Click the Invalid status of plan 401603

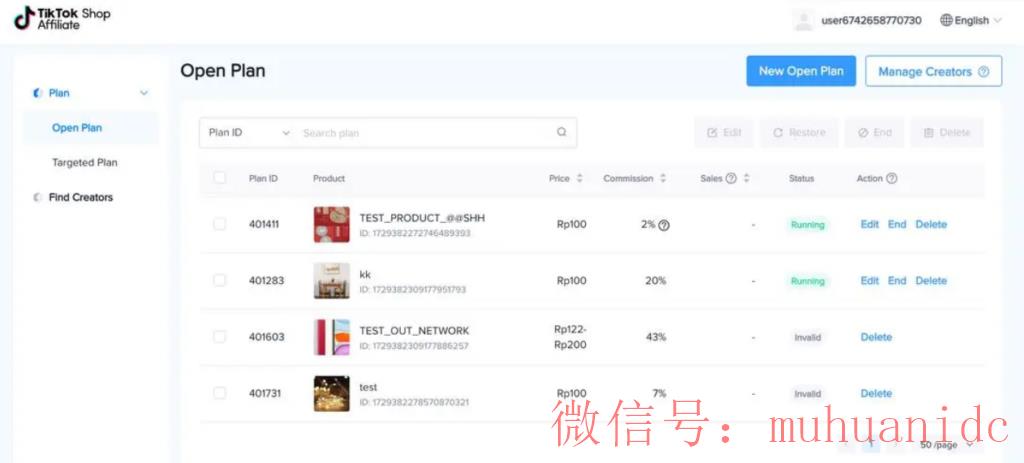click(808, 338)
